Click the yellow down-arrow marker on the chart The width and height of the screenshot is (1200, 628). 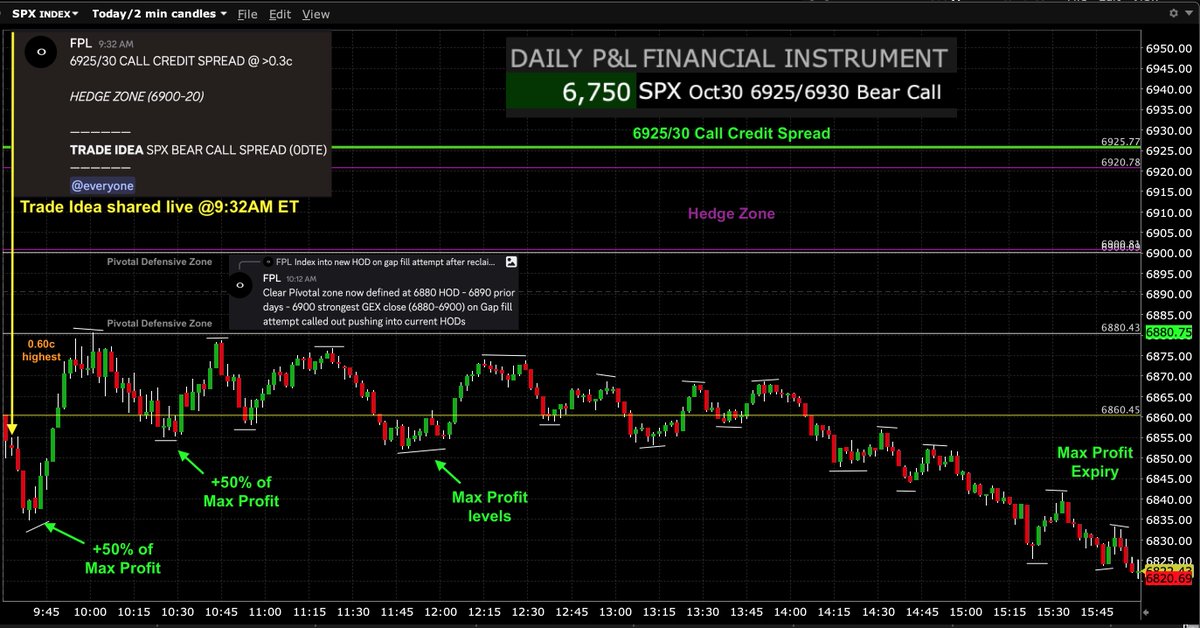click(11, 428)
